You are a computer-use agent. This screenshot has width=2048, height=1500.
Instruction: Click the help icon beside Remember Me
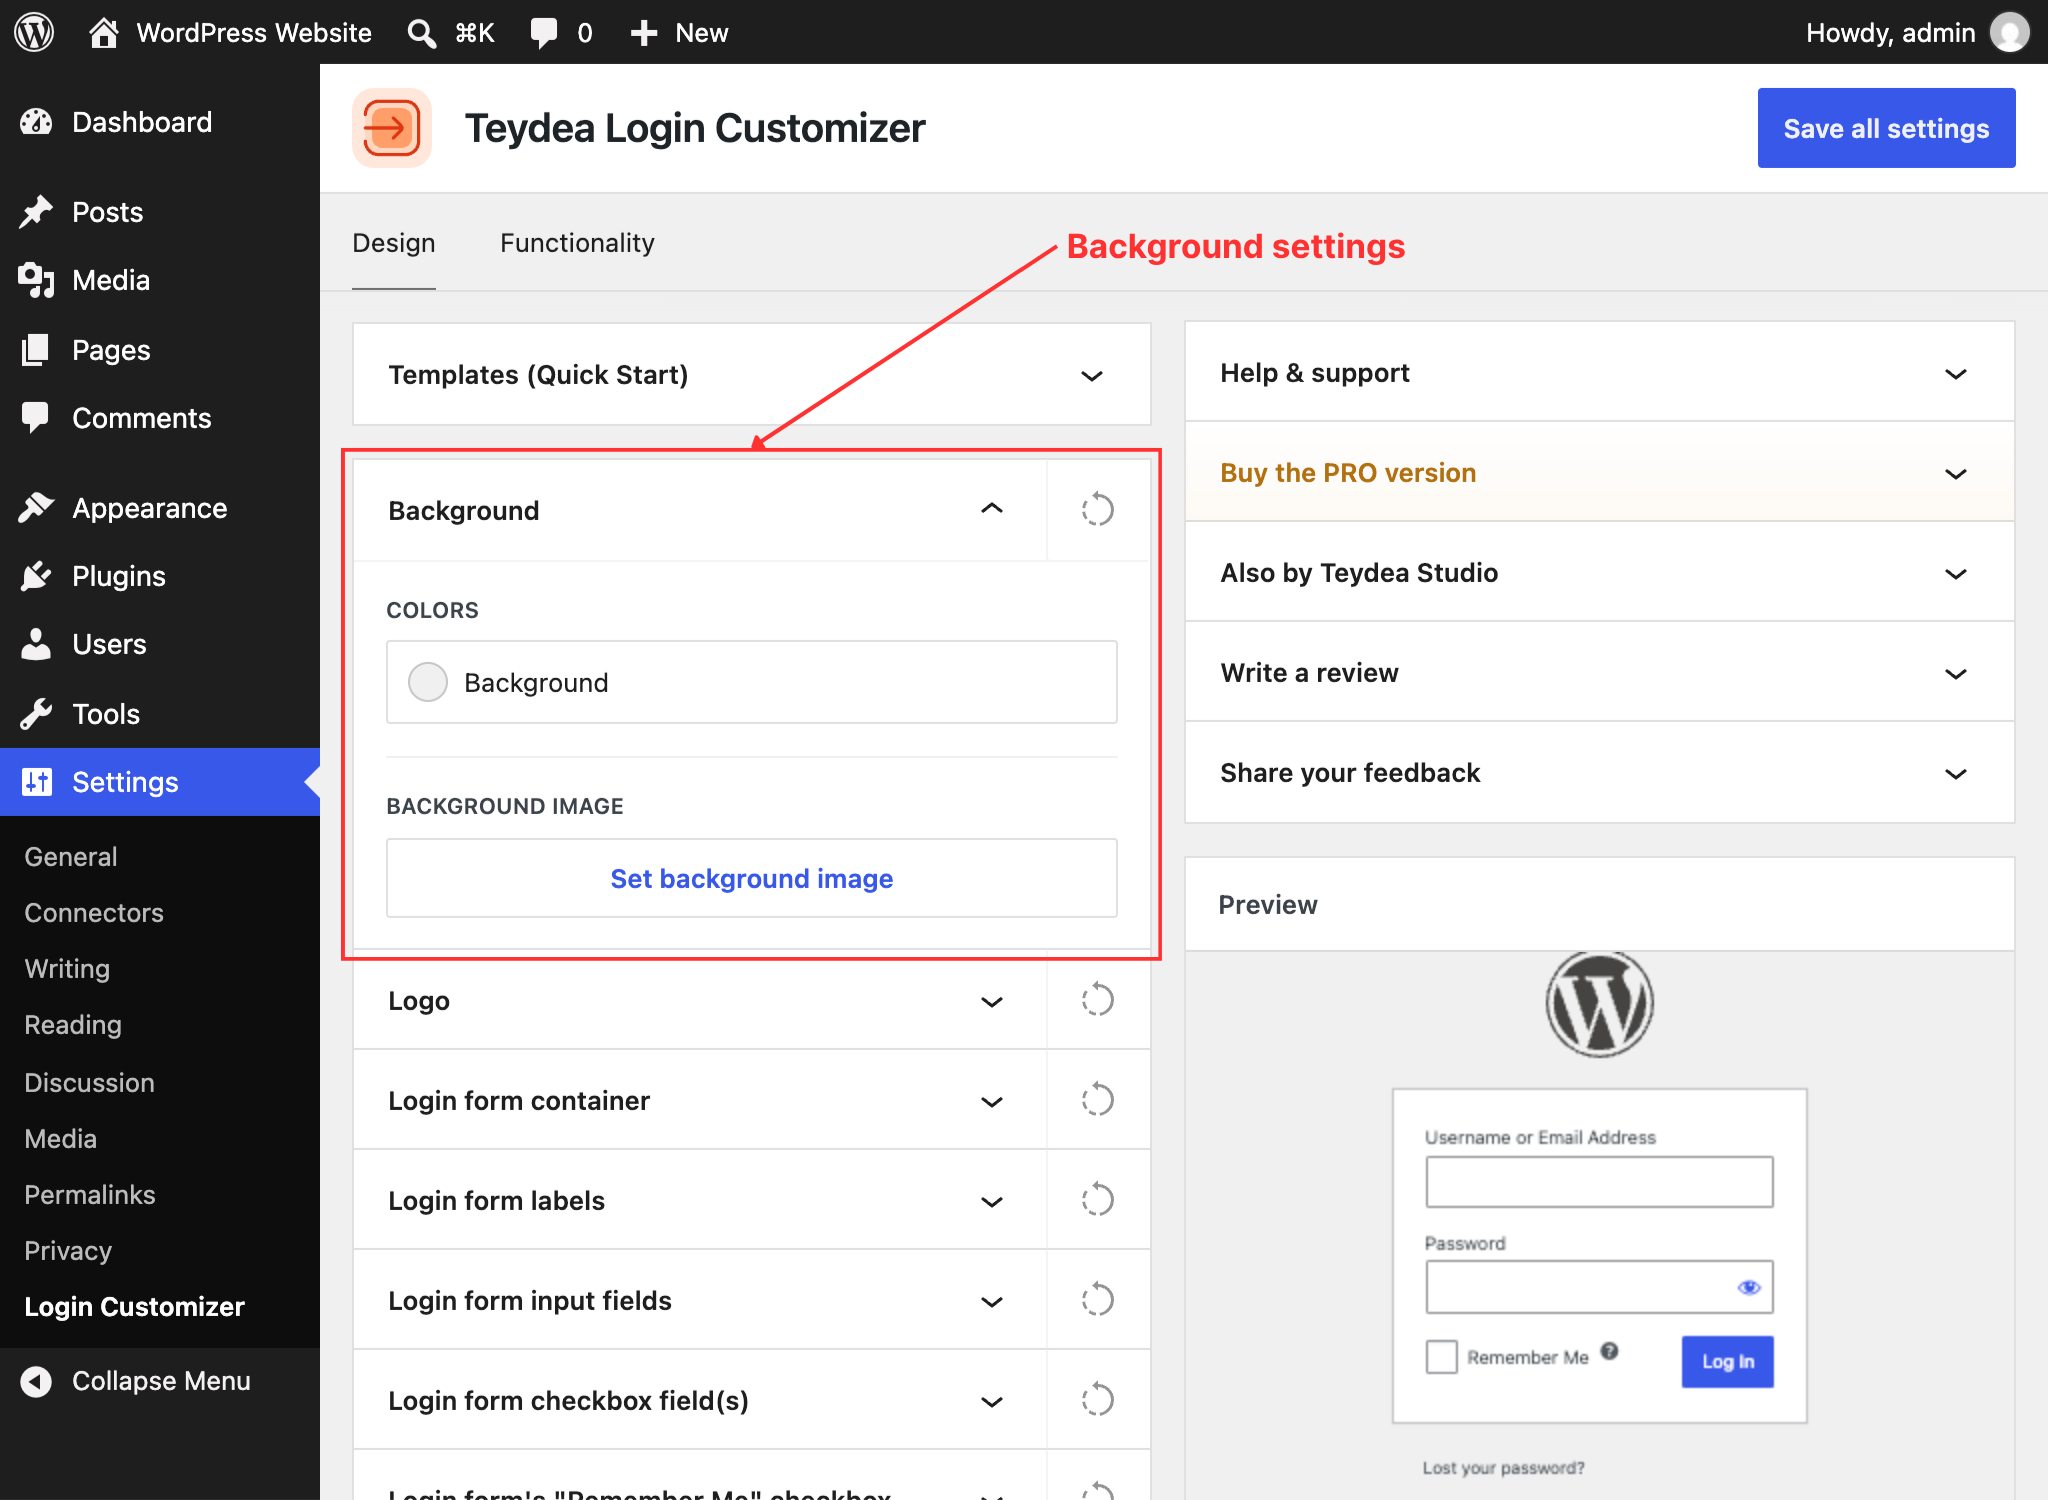pyautogui.click(x=1609, y=1351)
